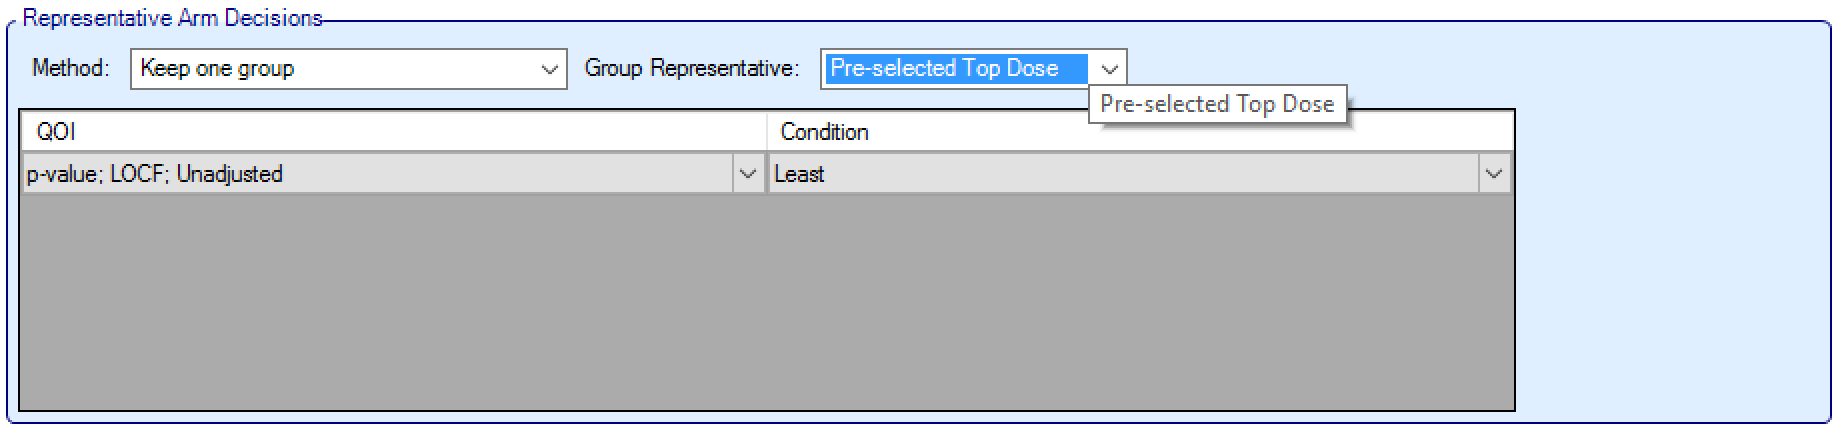Click blank header space right of the tooltip
The height and width of the screenshot is (437, 1843).
click(1430, 132)
